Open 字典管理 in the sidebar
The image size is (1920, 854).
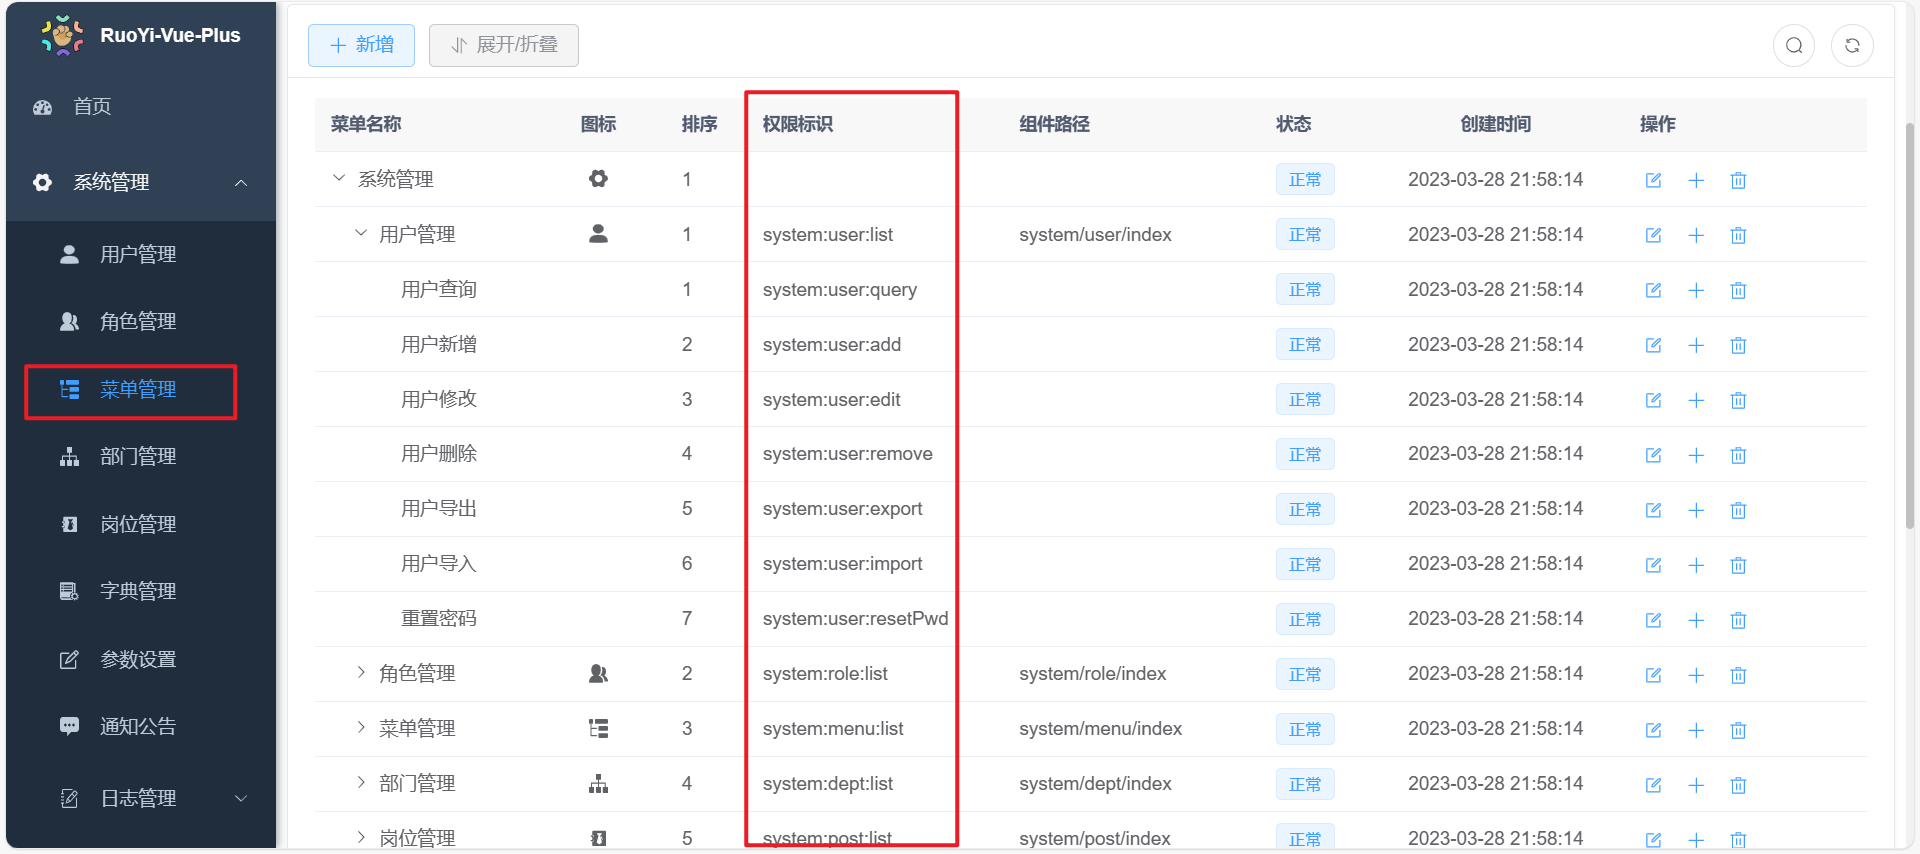point(141,591)
